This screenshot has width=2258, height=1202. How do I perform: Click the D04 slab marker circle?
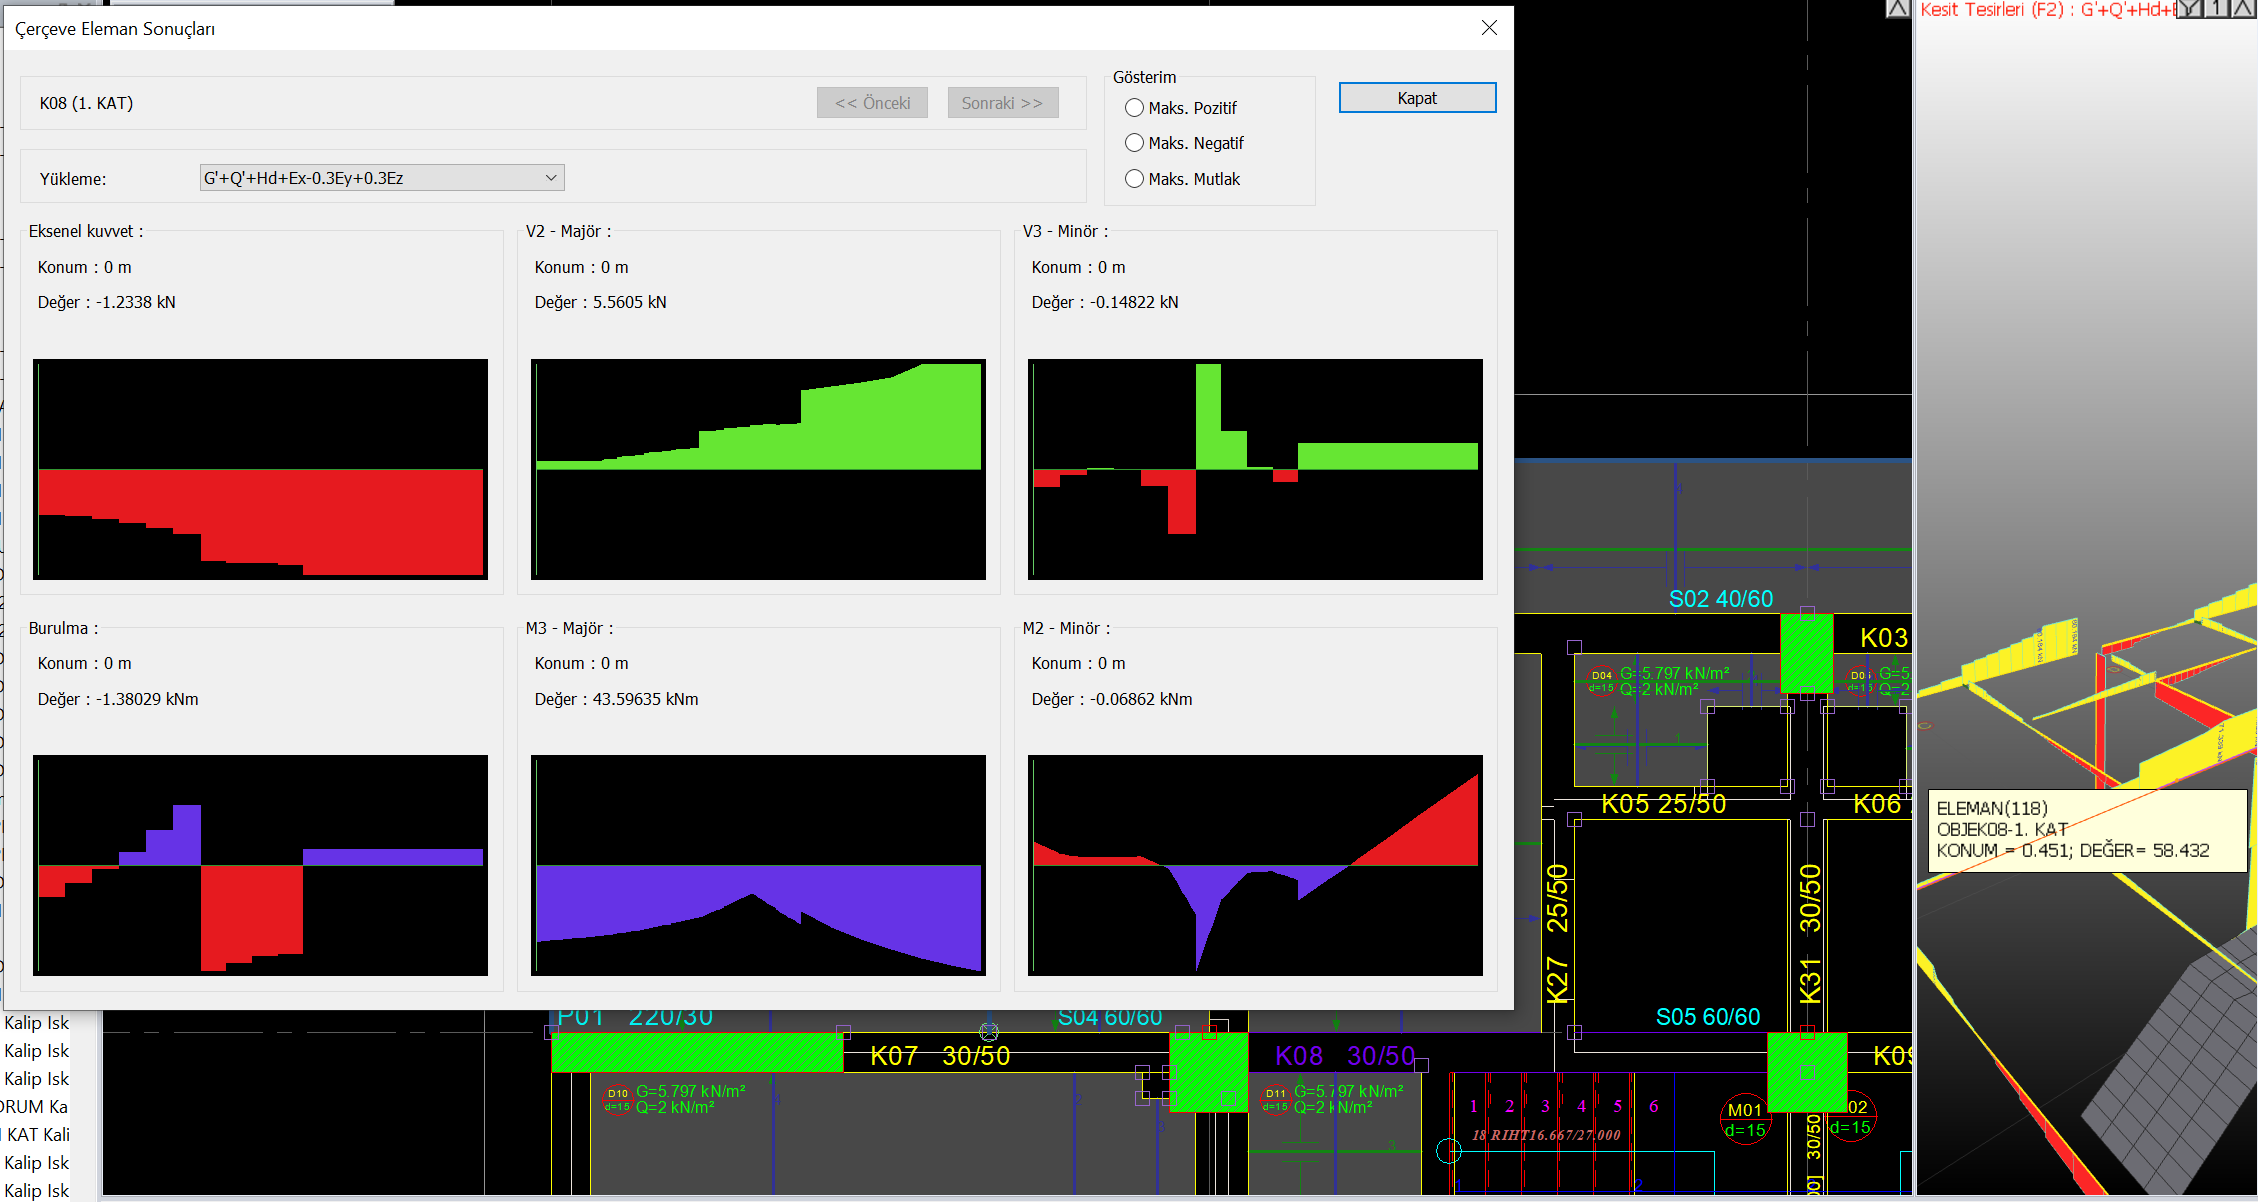point(1601,681)
